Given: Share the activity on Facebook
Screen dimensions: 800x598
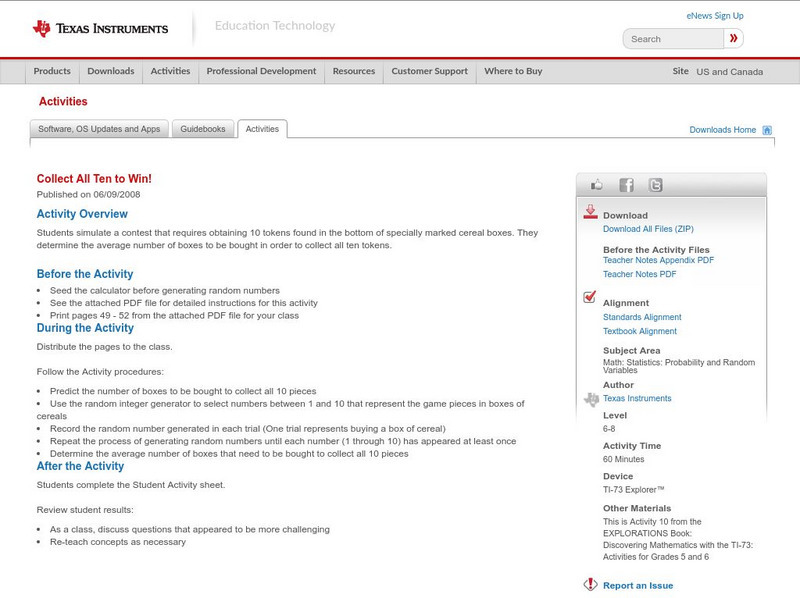Looking at the screenshot, I should [x=626, y=185].
